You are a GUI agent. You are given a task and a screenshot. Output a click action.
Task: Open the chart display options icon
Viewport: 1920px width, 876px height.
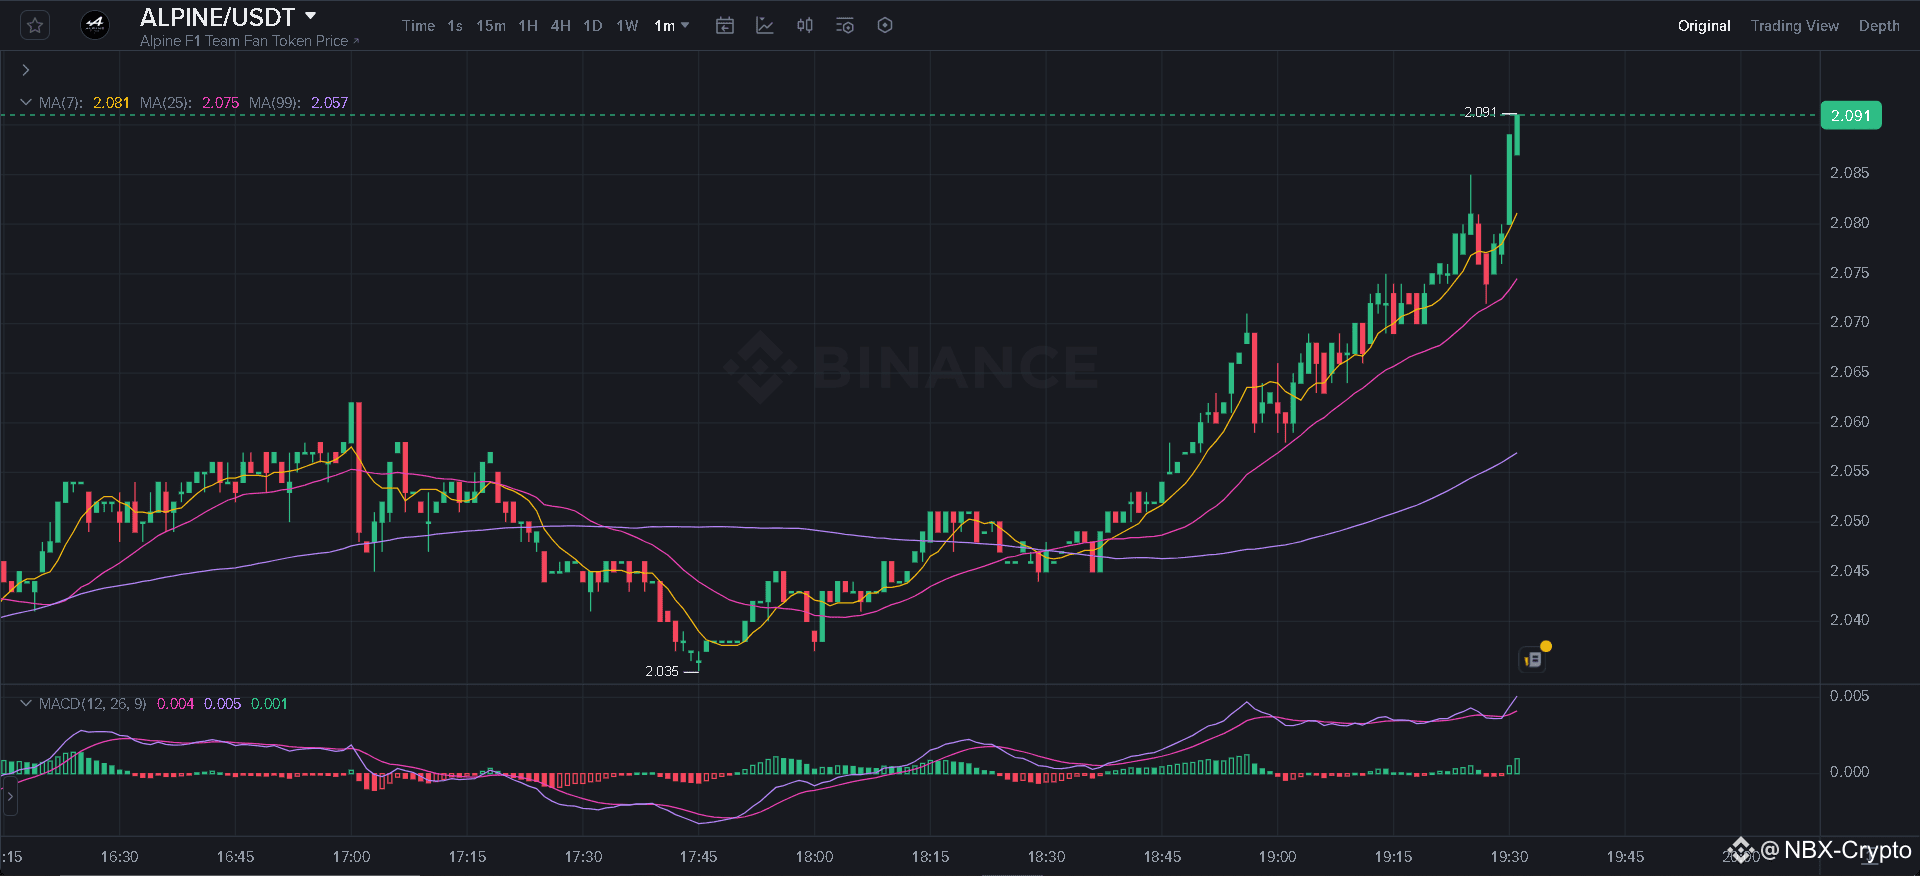pos(845,25)
